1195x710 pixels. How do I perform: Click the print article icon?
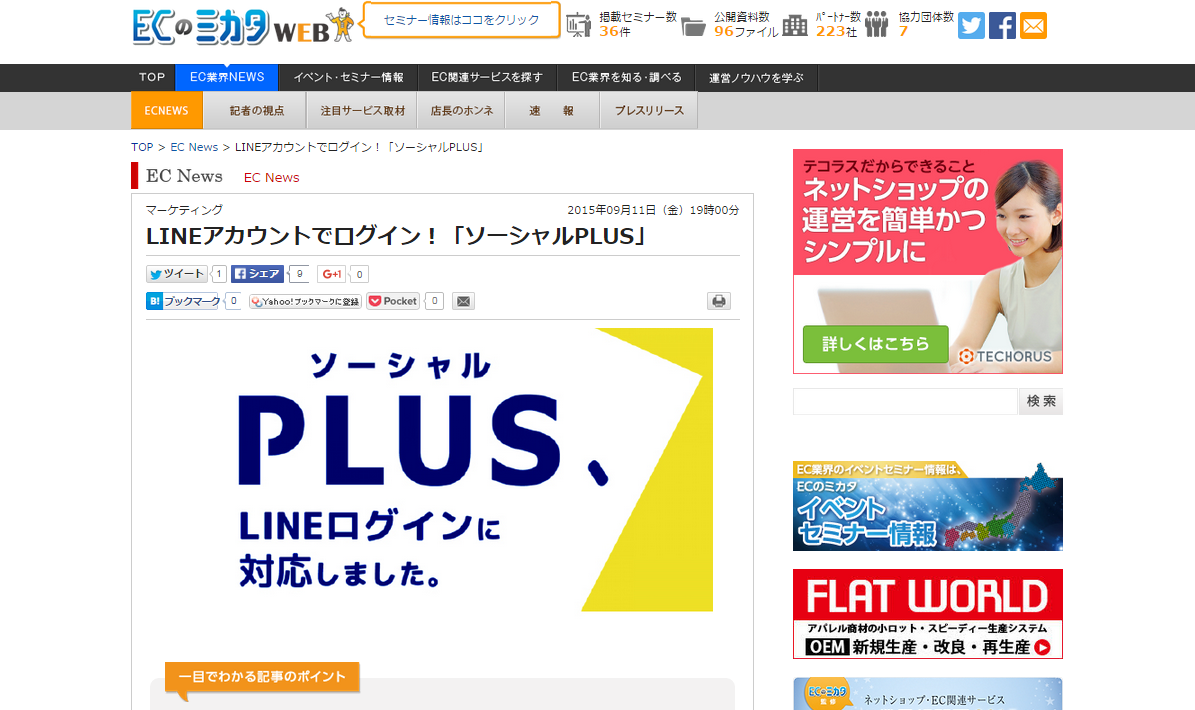coord(719,301)
